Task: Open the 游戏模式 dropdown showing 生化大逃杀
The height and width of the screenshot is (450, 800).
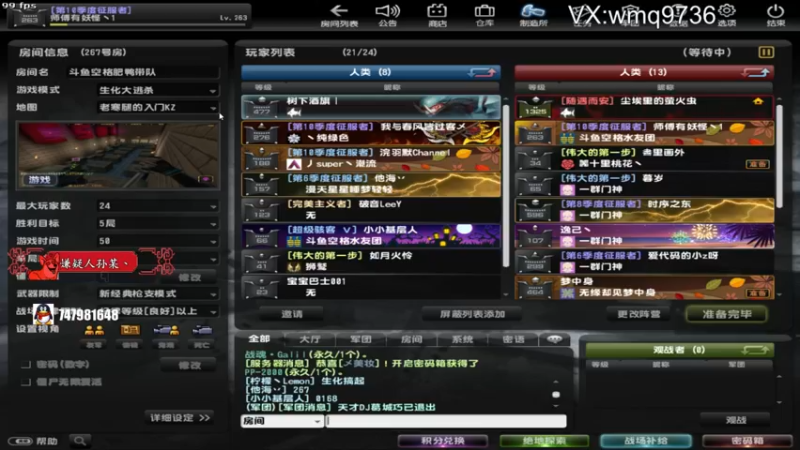Action: [x=158, y=90]
